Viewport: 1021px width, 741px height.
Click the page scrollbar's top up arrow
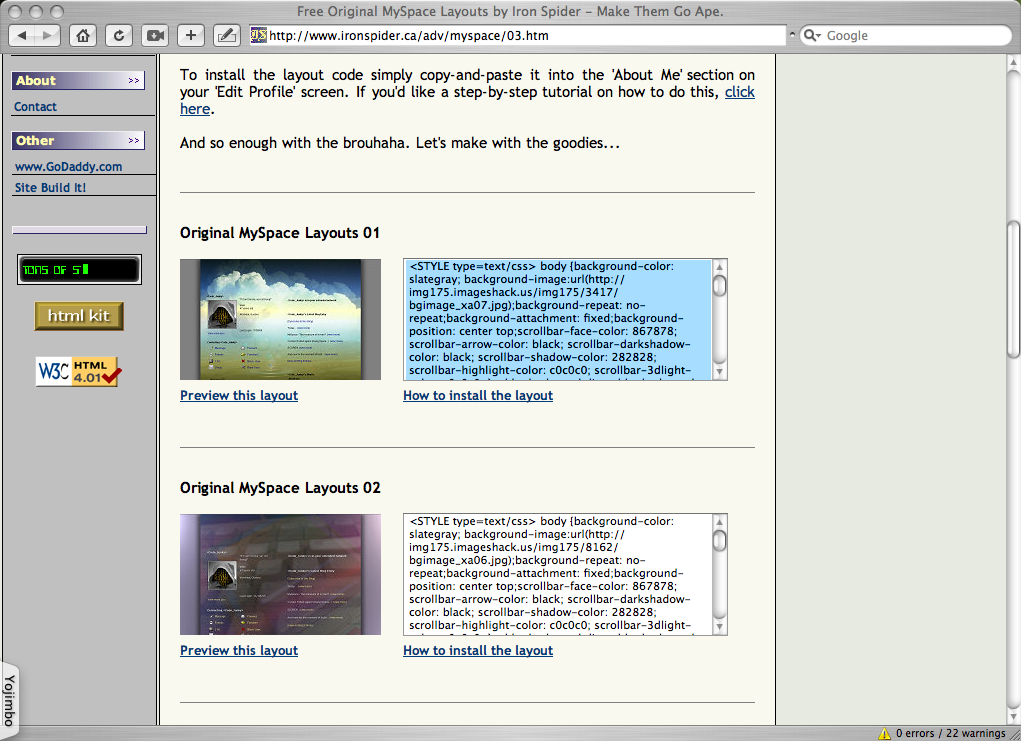tap(1013, 63)
